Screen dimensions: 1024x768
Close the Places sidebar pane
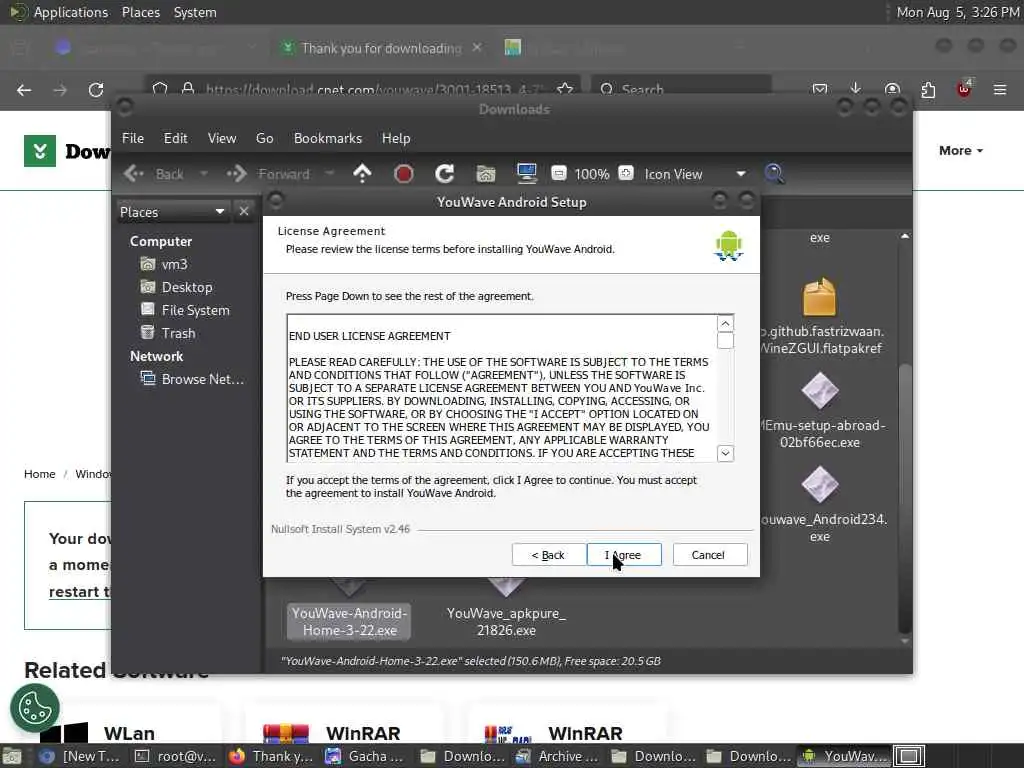244,212
